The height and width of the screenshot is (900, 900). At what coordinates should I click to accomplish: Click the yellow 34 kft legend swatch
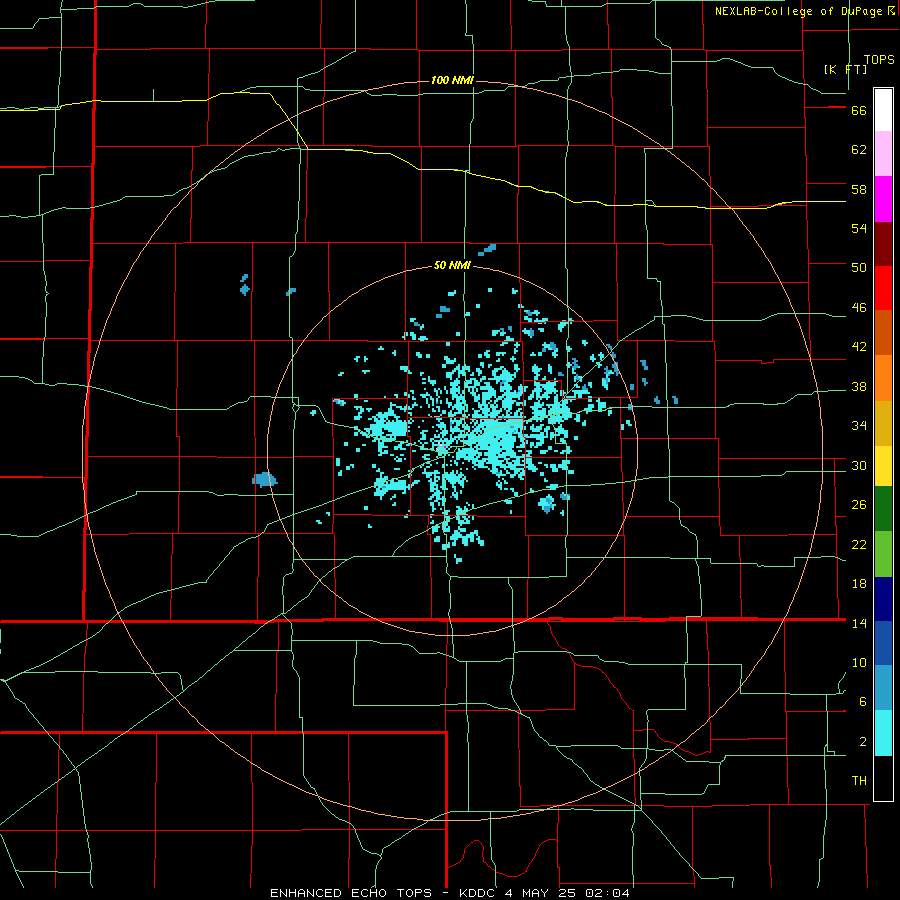883,466
